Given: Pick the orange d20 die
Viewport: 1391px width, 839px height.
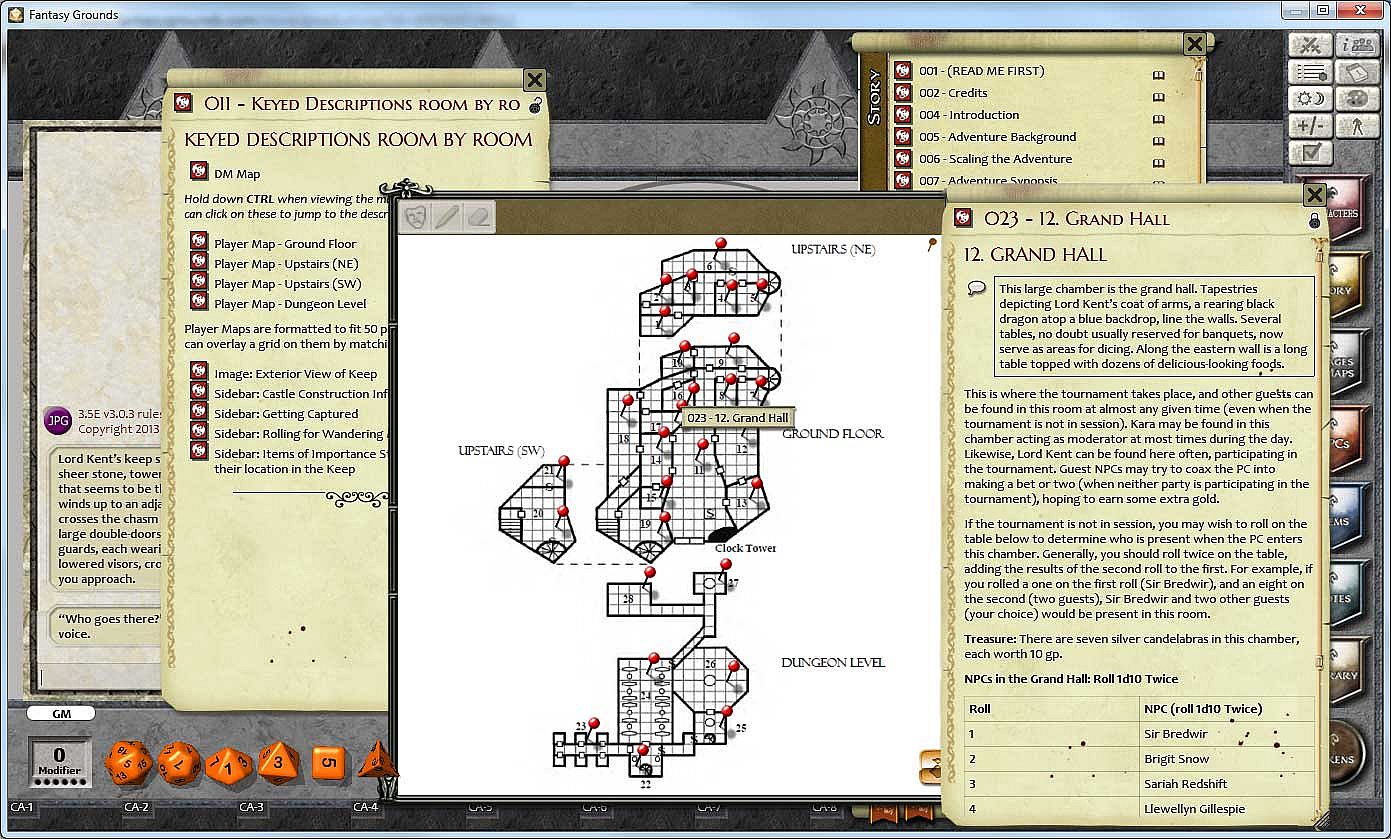Looking at the screenshot, I should (x=127, y=763).
